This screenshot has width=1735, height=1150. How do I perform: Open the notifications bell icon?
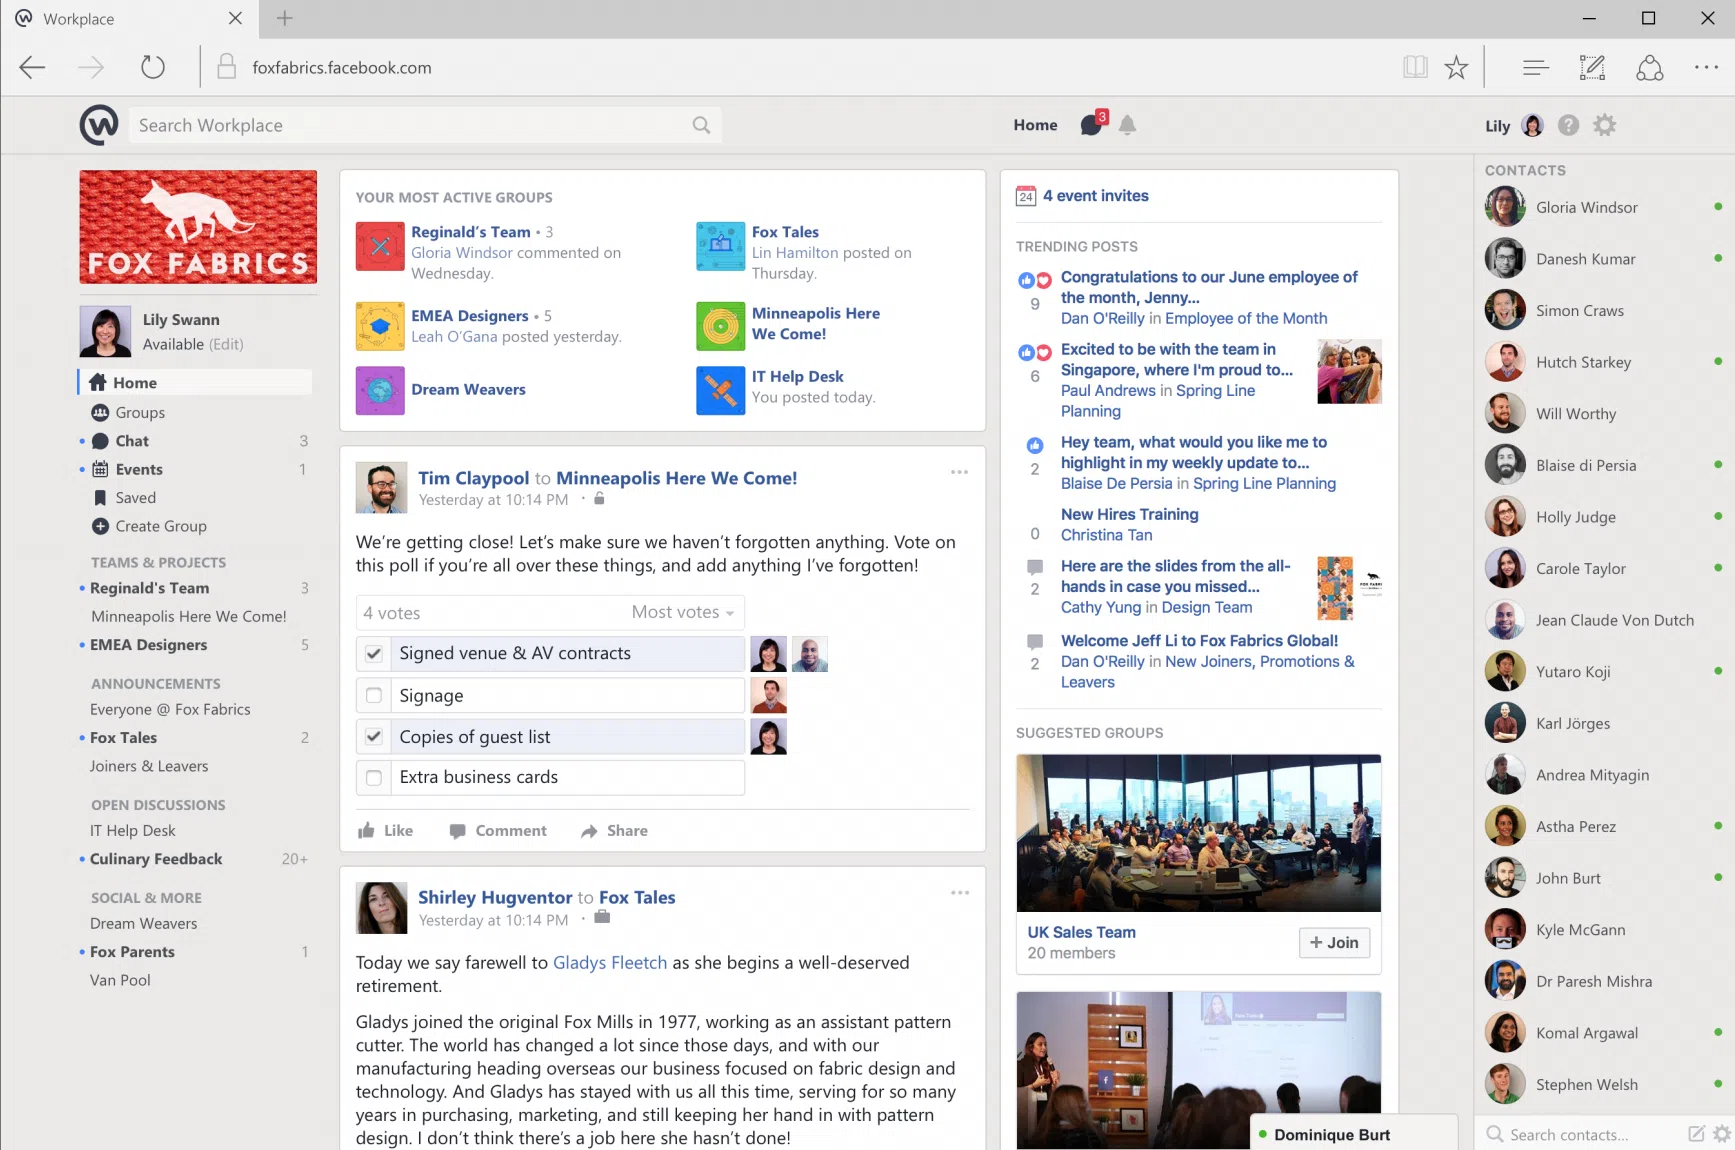pyautogui.click(x=1127, y=125)
